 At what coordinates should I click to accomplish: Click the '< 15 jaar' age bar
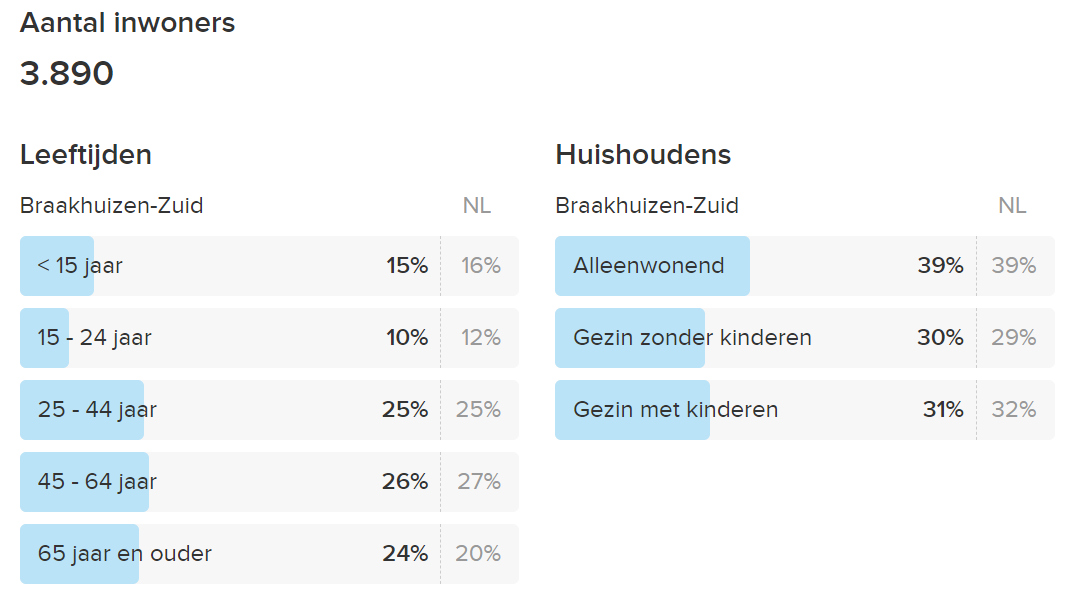tap(269, 266)
